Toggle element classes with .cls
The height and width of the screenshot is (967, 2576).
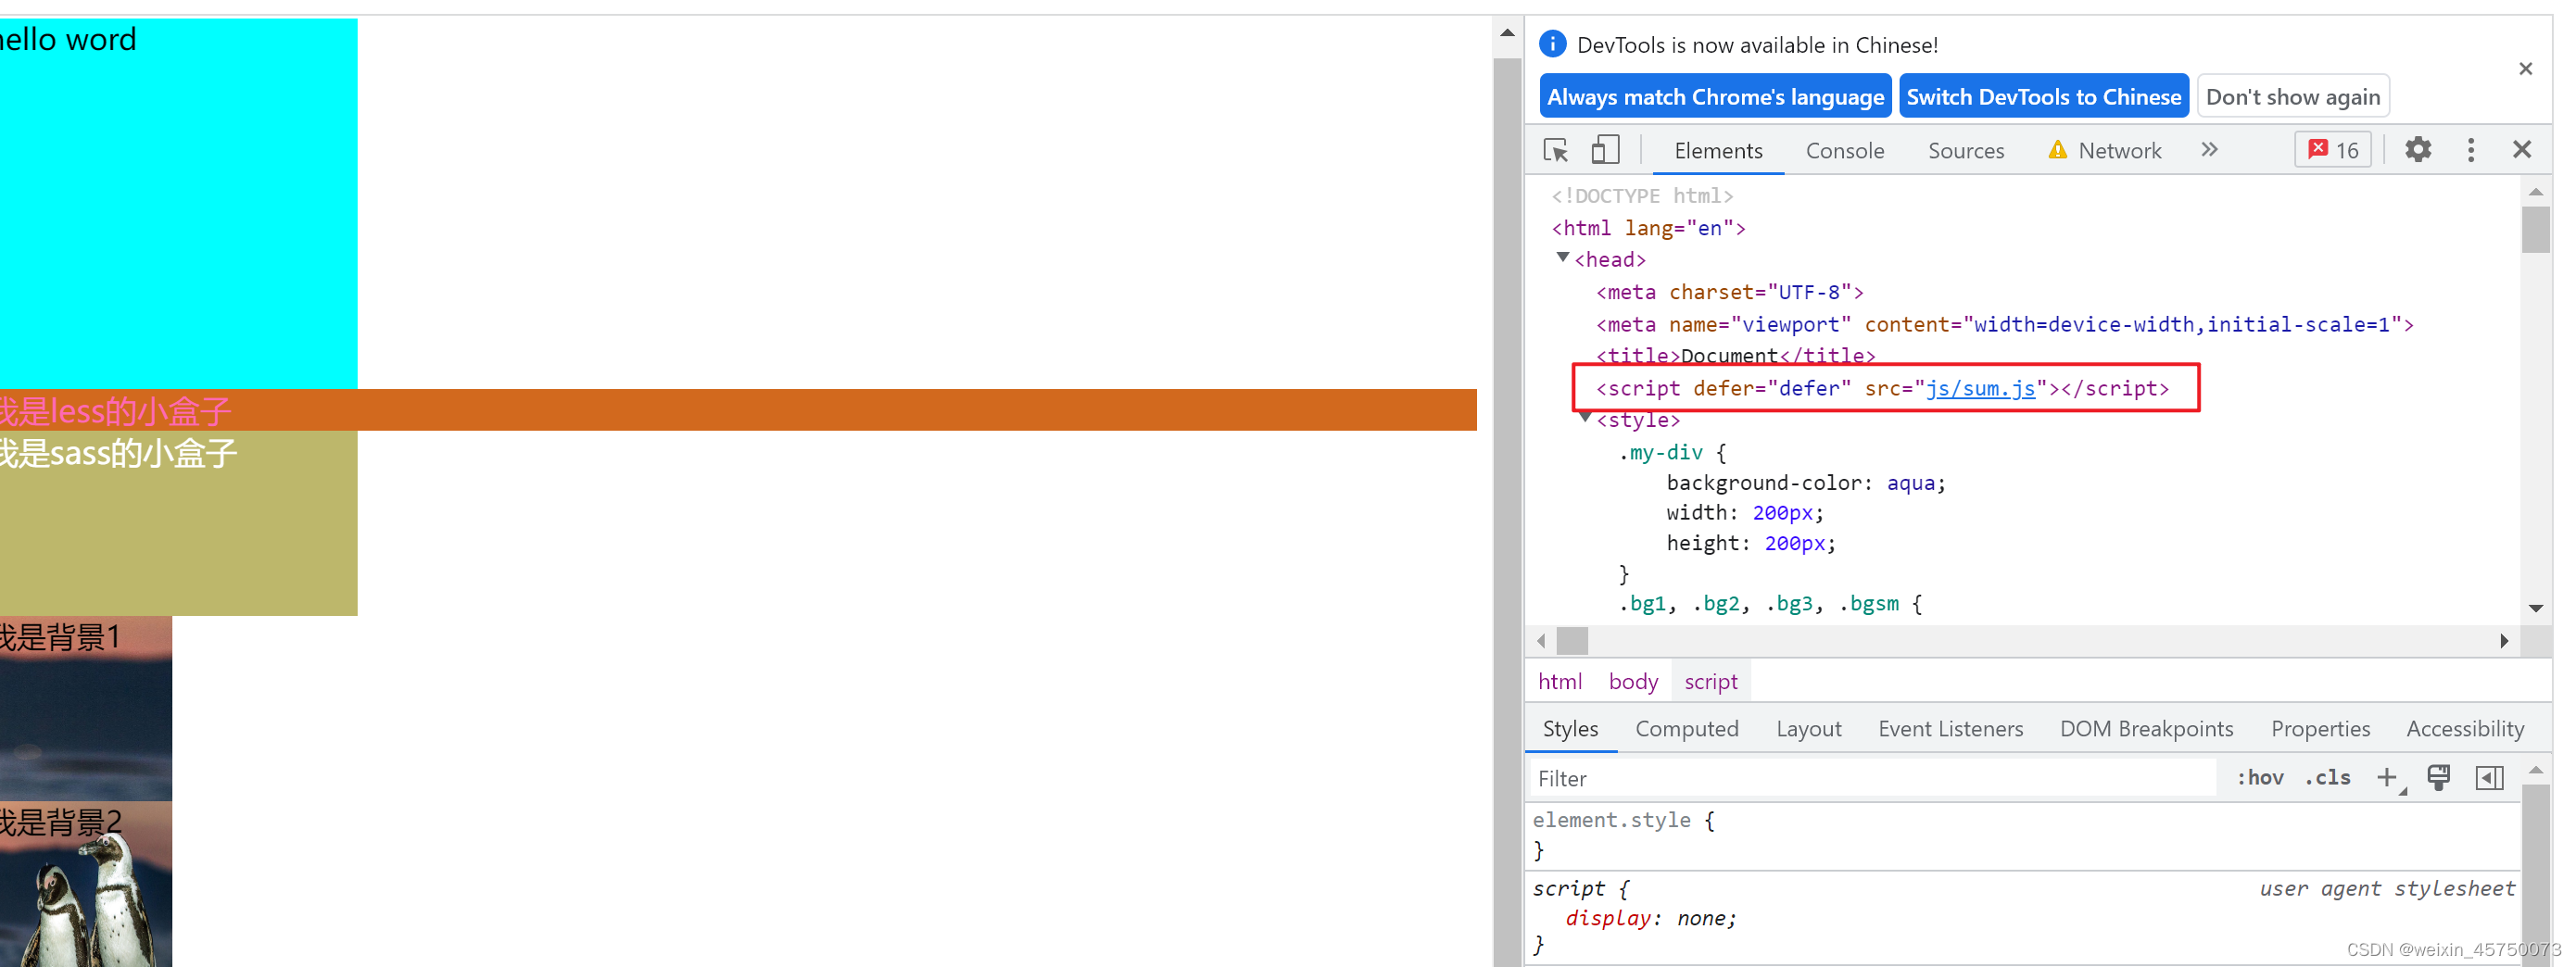[2327, 777]
